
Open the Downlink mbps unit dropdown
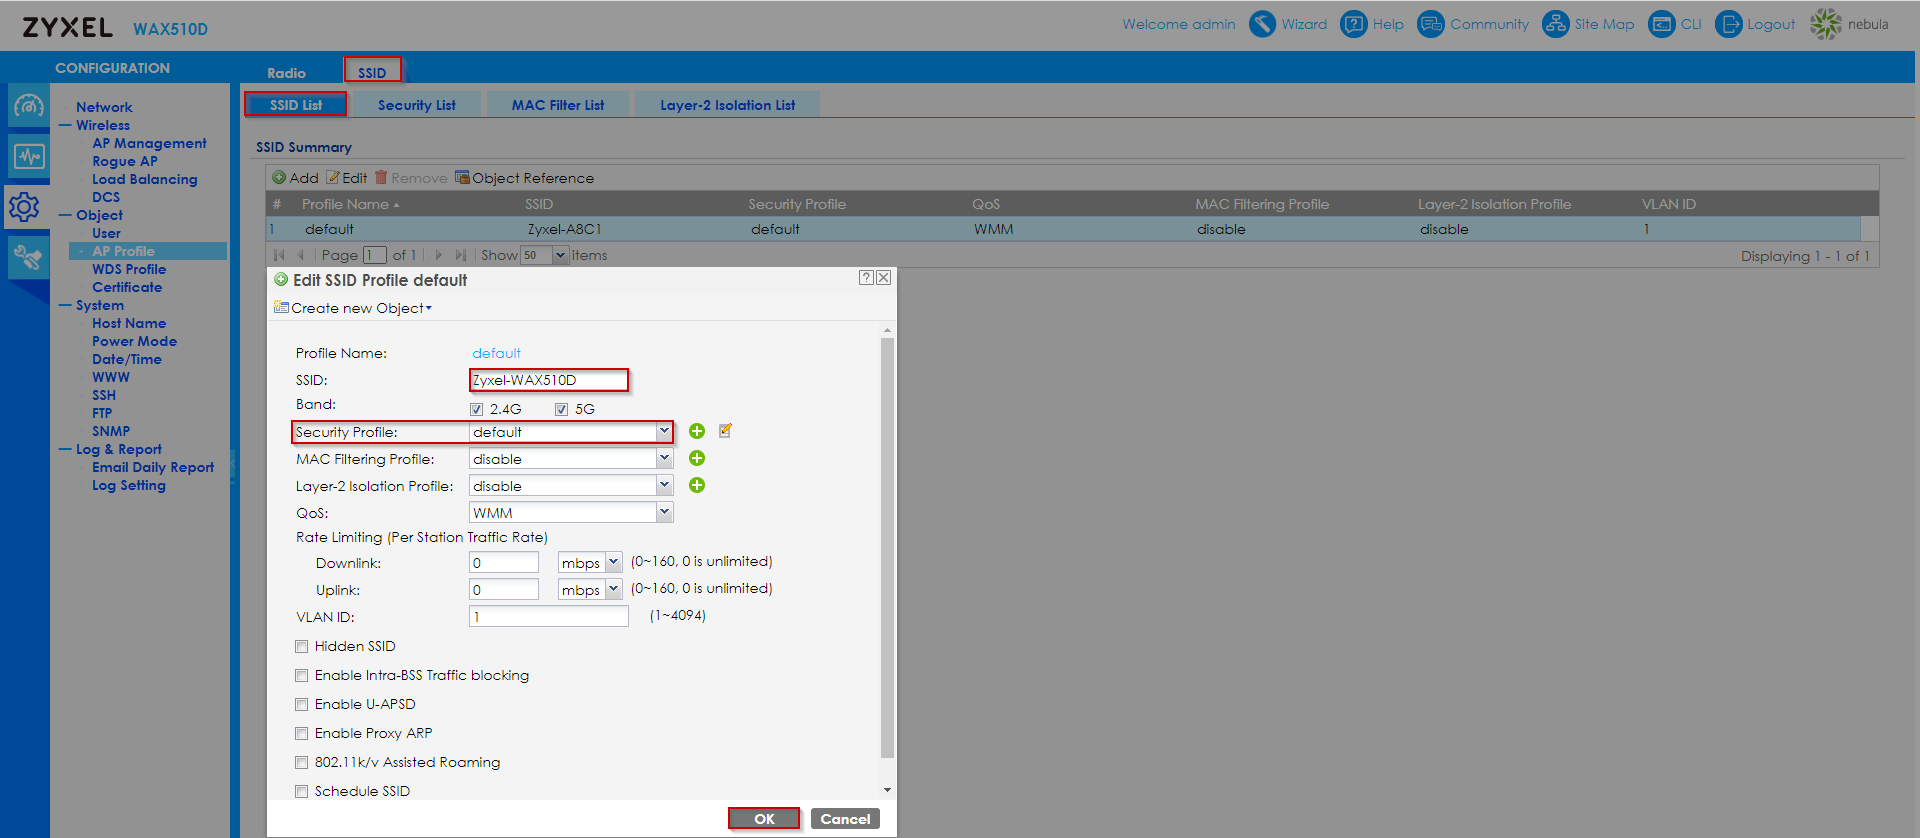tap(613, 563)
